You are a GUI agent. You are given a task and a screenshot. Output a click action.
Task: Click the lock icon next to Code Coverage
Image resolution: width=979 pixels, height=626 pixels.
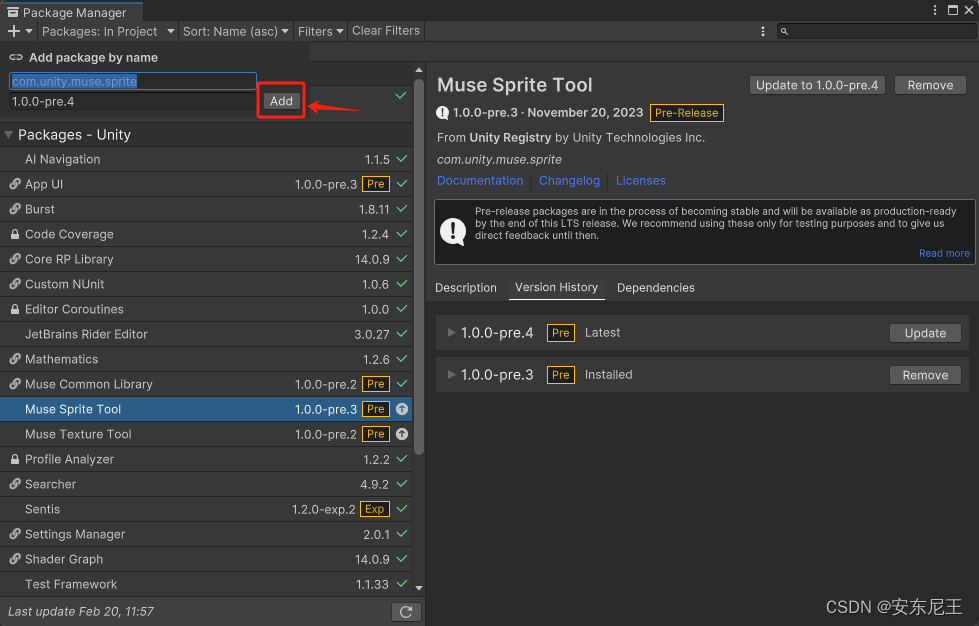click(x=15, y=234)
